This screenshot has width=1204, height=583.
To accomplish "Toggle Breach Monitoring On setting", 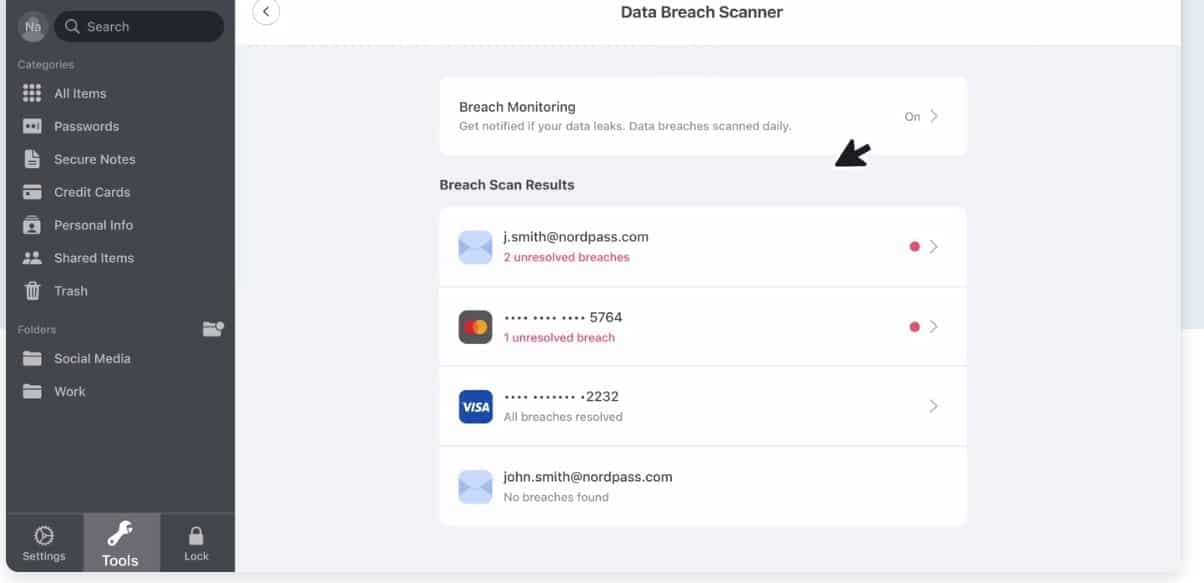I will (x=921, y=116).
